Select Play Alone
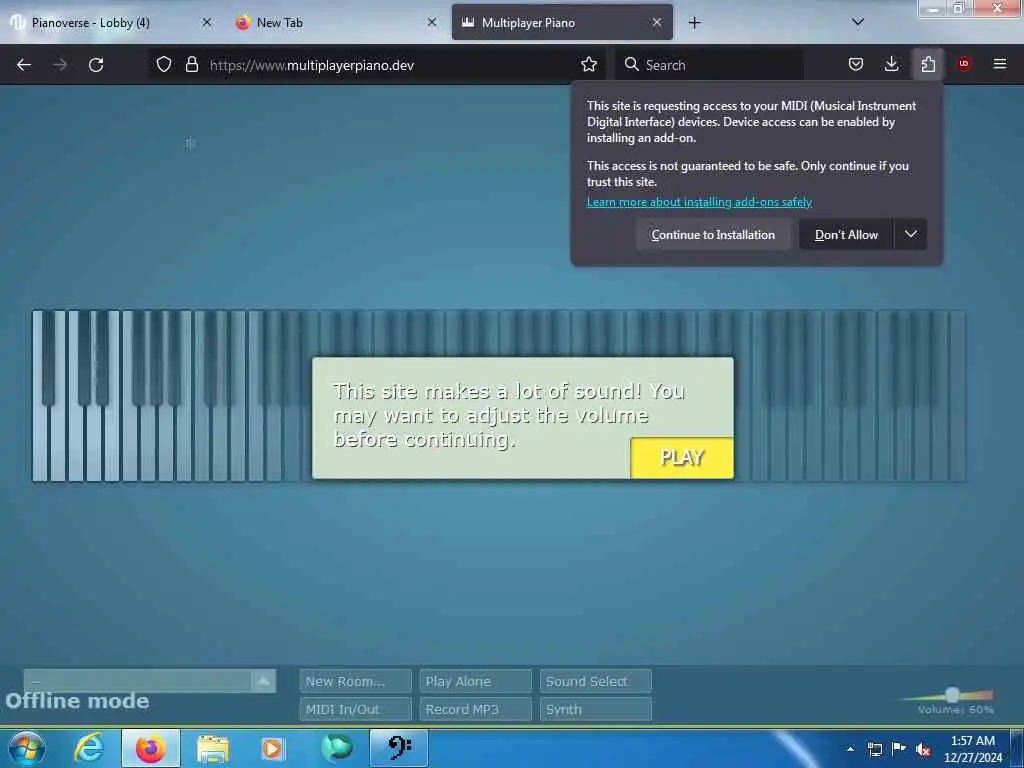 [x=475, y=681]
